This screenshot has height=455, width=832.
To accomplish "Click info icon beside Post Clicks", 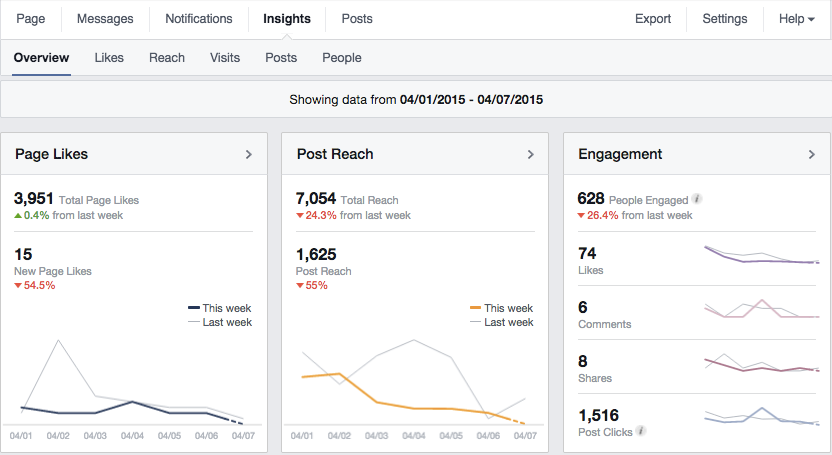I will [x=641, y=431].
